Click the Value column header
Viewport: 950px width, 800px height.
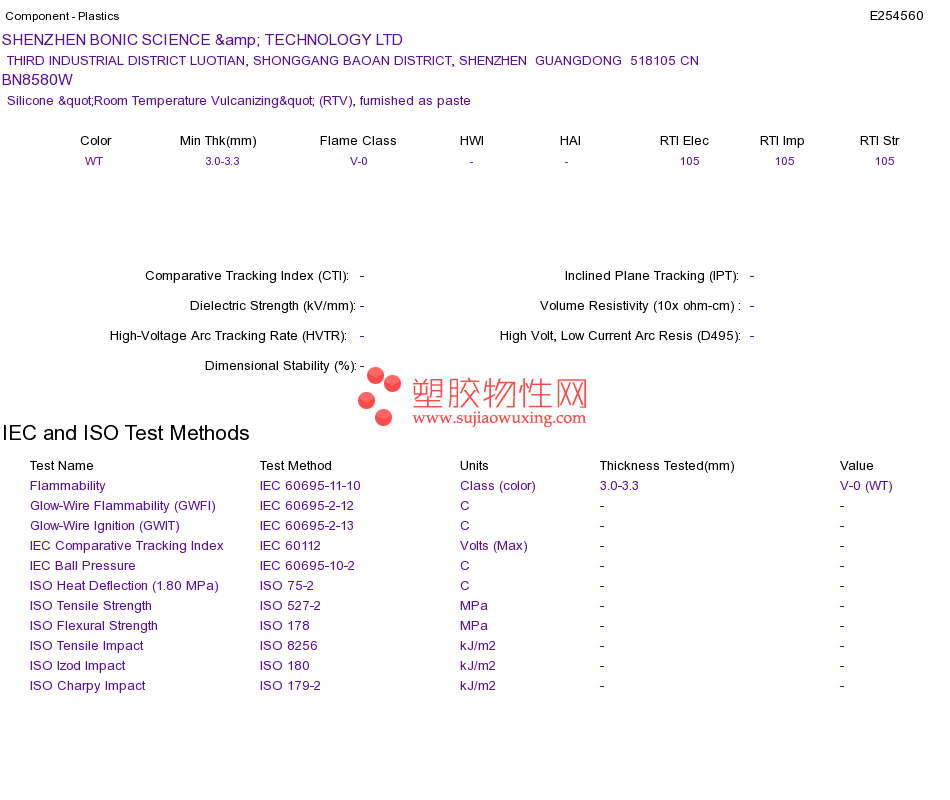(x=857, y=465)
